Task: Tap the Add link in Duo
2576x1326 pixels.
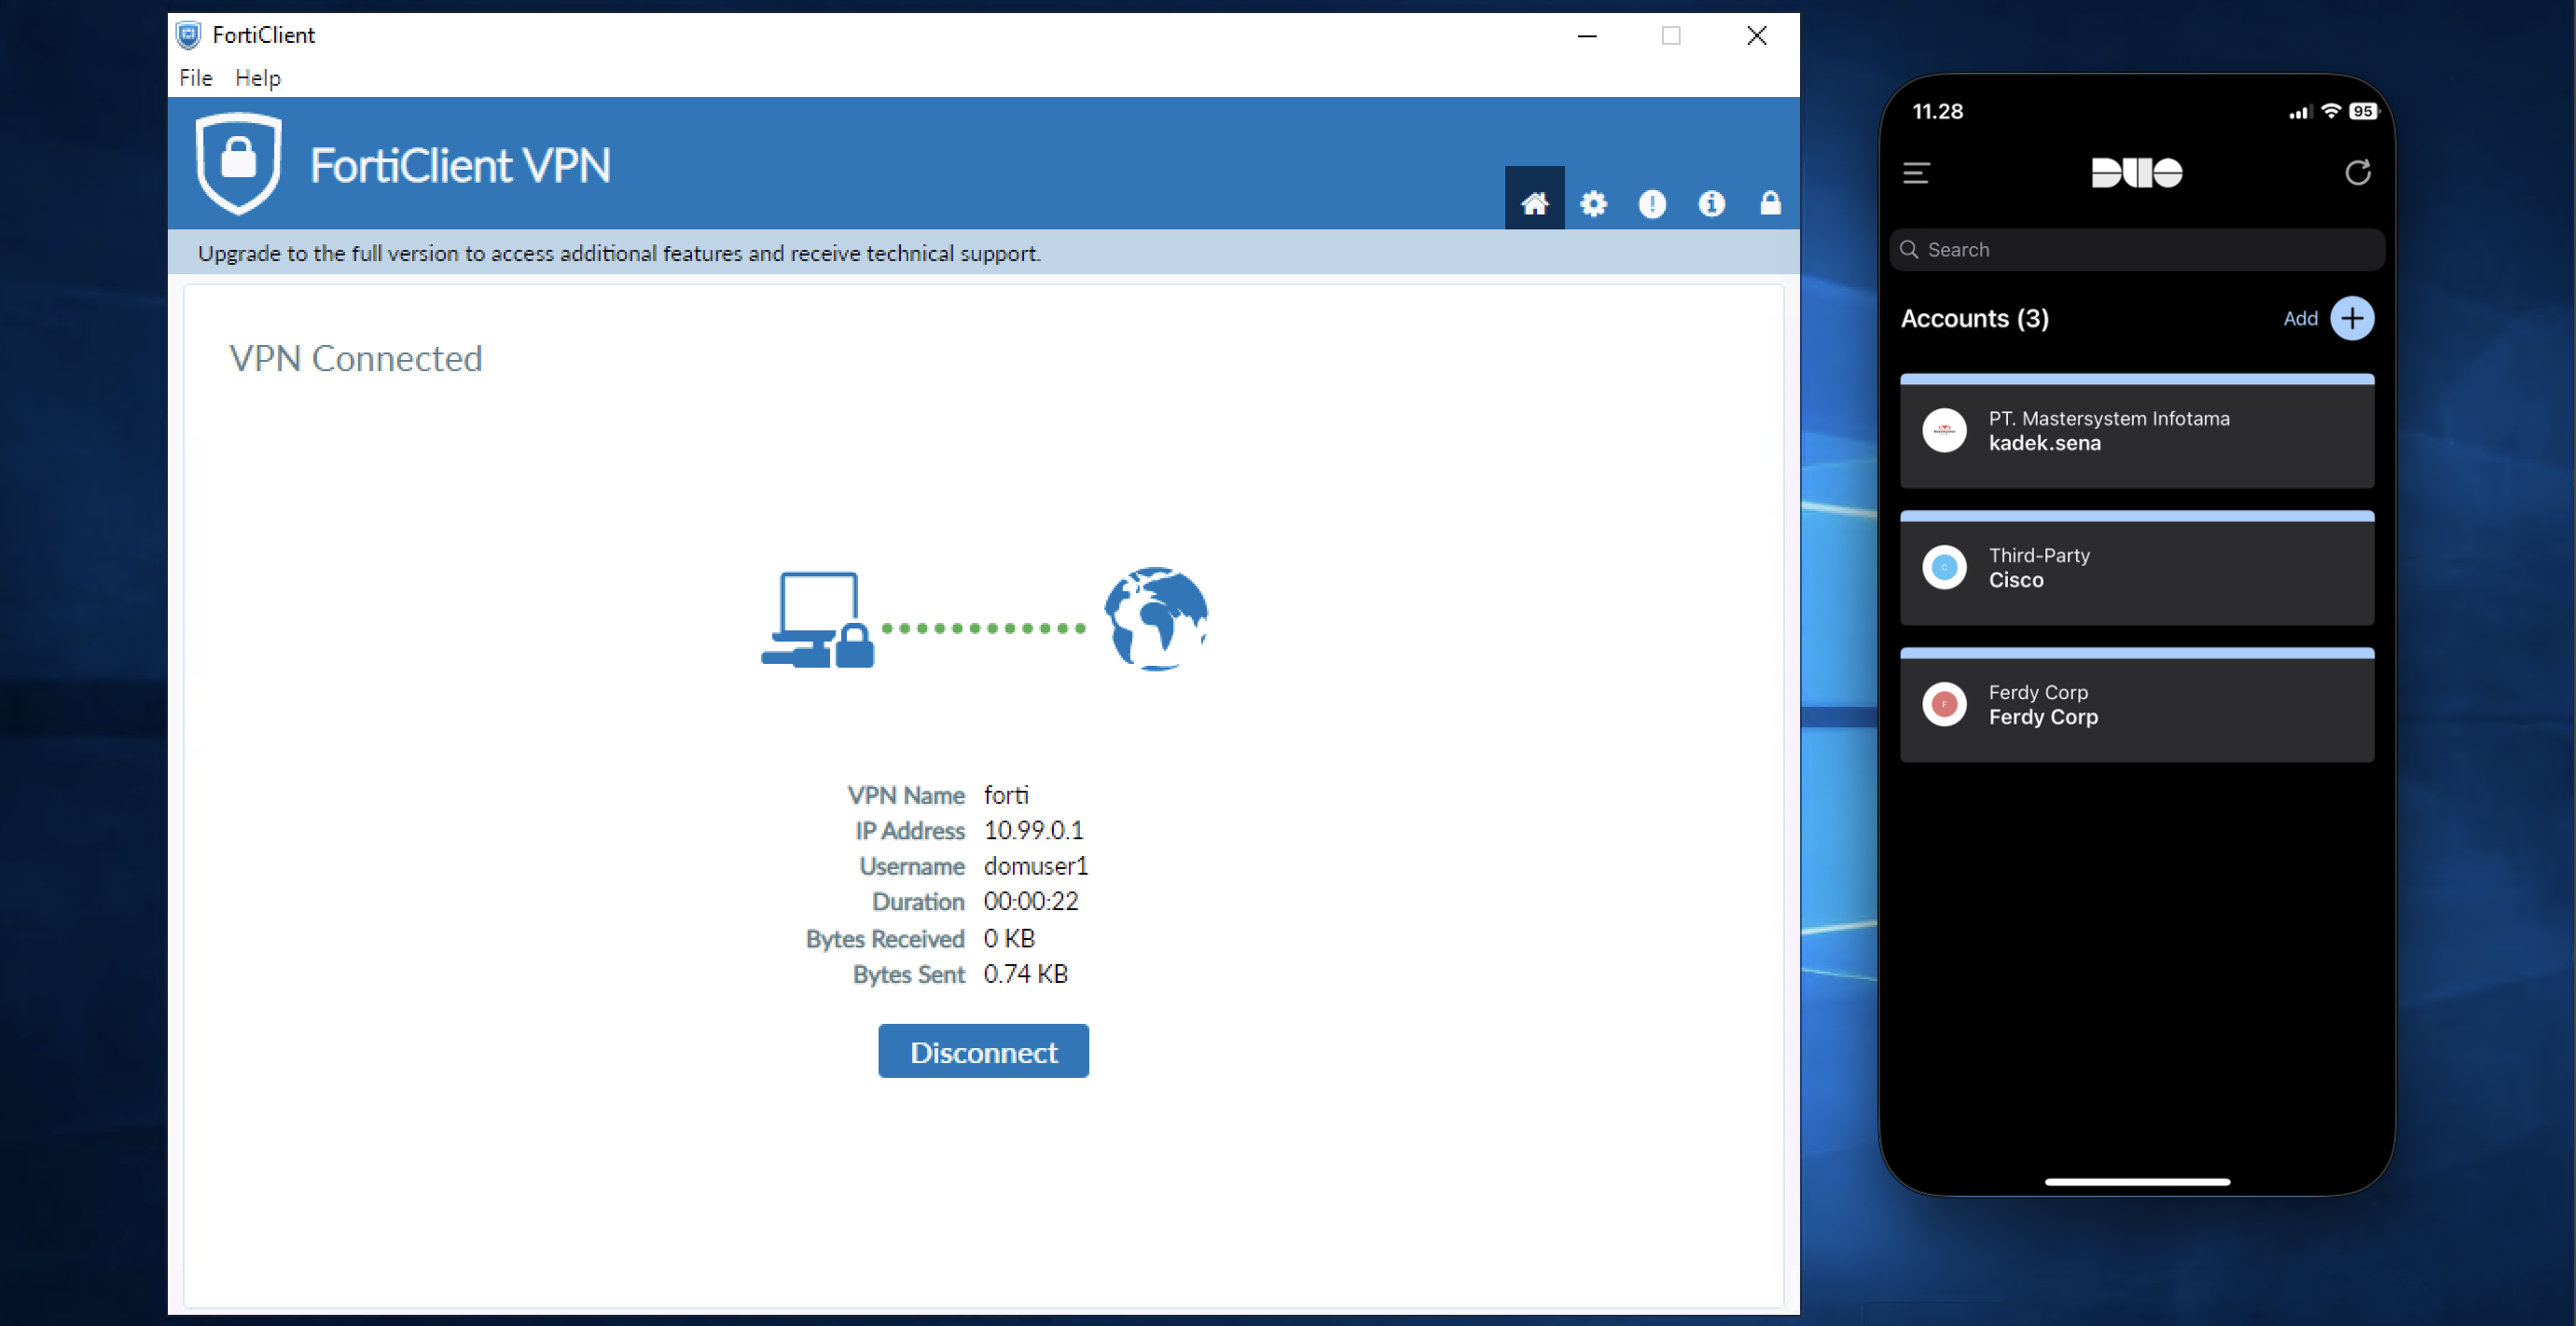Action: (x=2299, y=318)
